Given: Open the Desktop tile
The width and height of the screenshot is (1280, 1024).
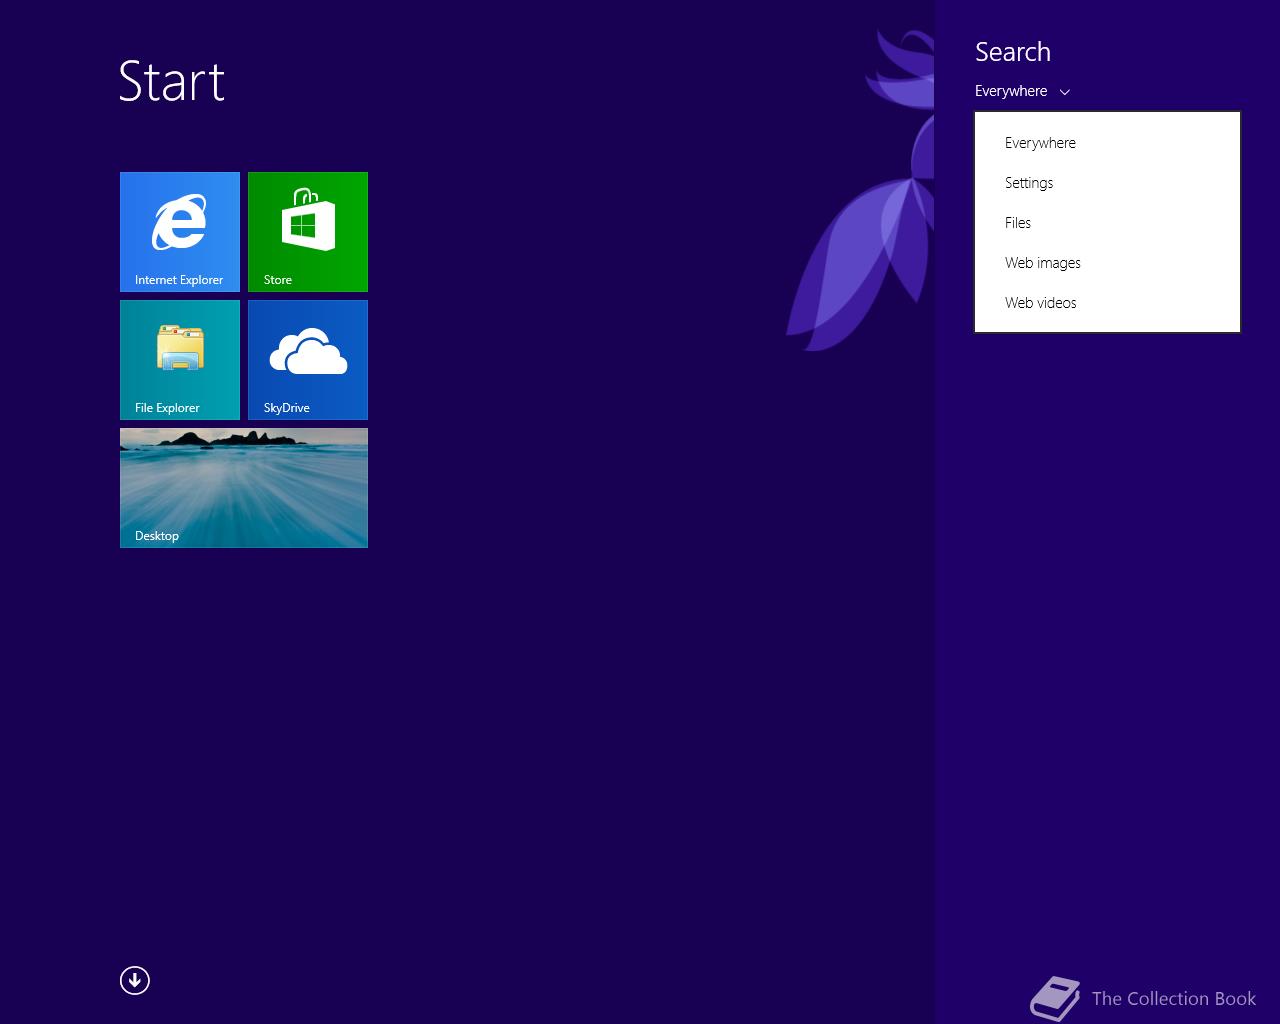Looking at the screenshot, I should 244,488.
